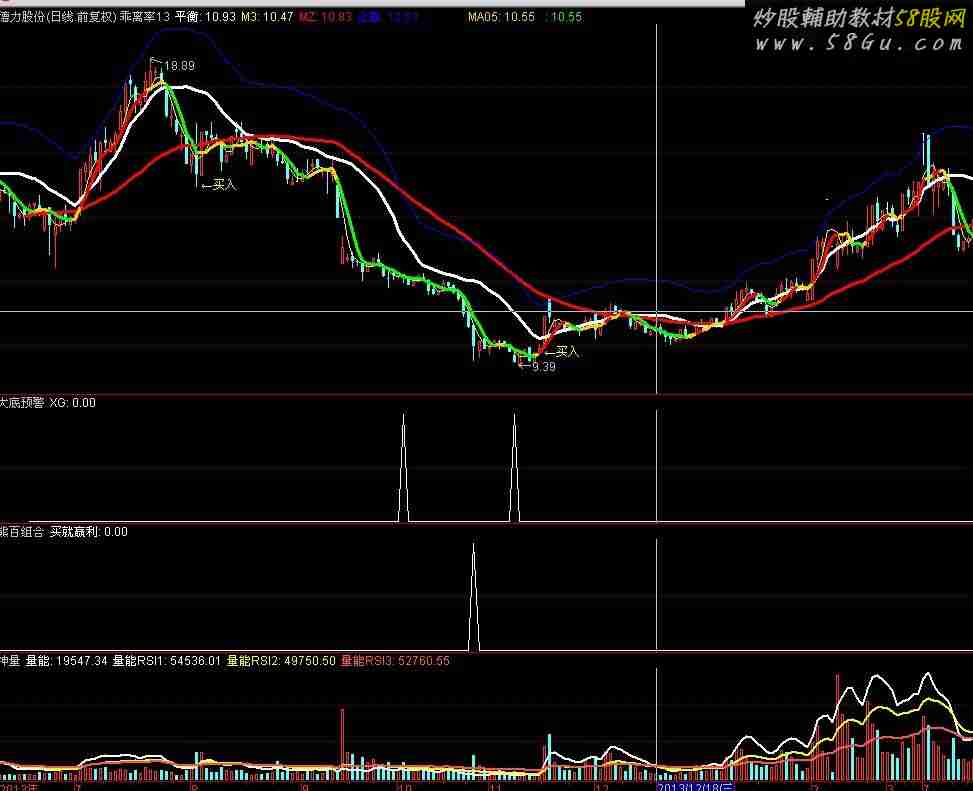Click the 买入 marker near the 18.89 peak
Image resolution: width=973 pixels, height=791 pixels.
point(218,184)
